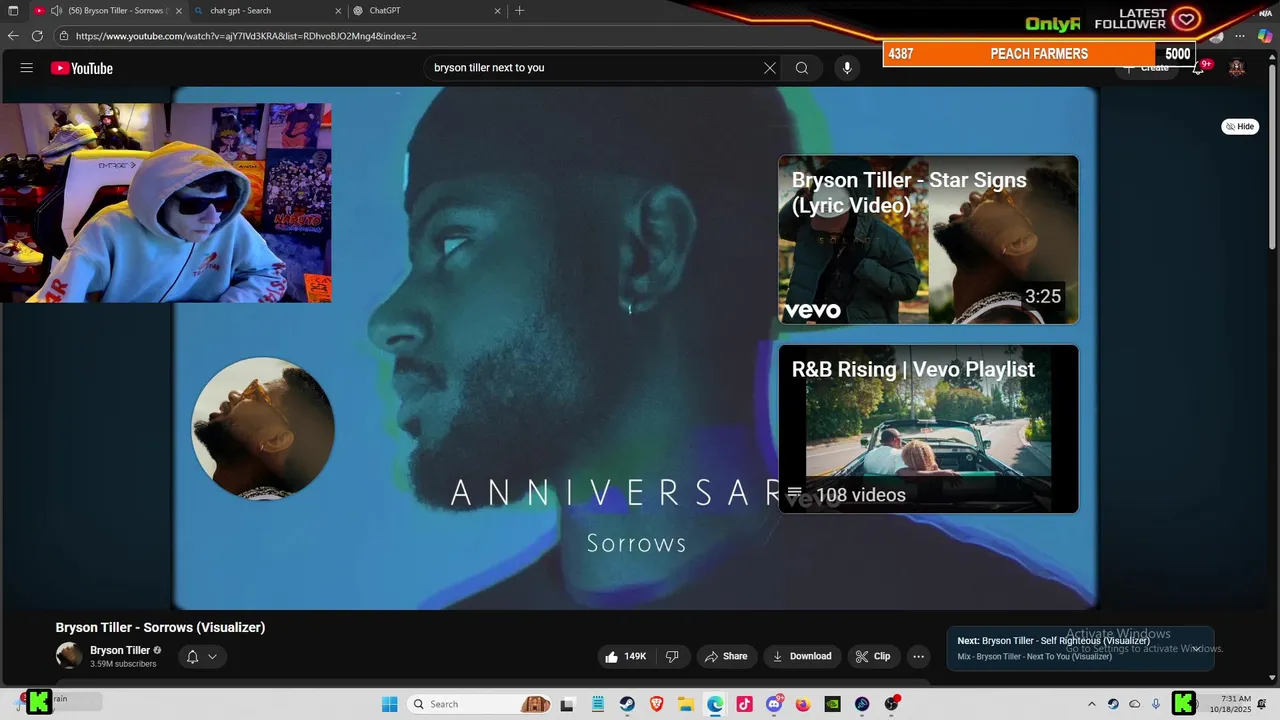Screen dimensions: 1280x720
Task: Open YouTube notifications bell
Action: [1198, 68]
